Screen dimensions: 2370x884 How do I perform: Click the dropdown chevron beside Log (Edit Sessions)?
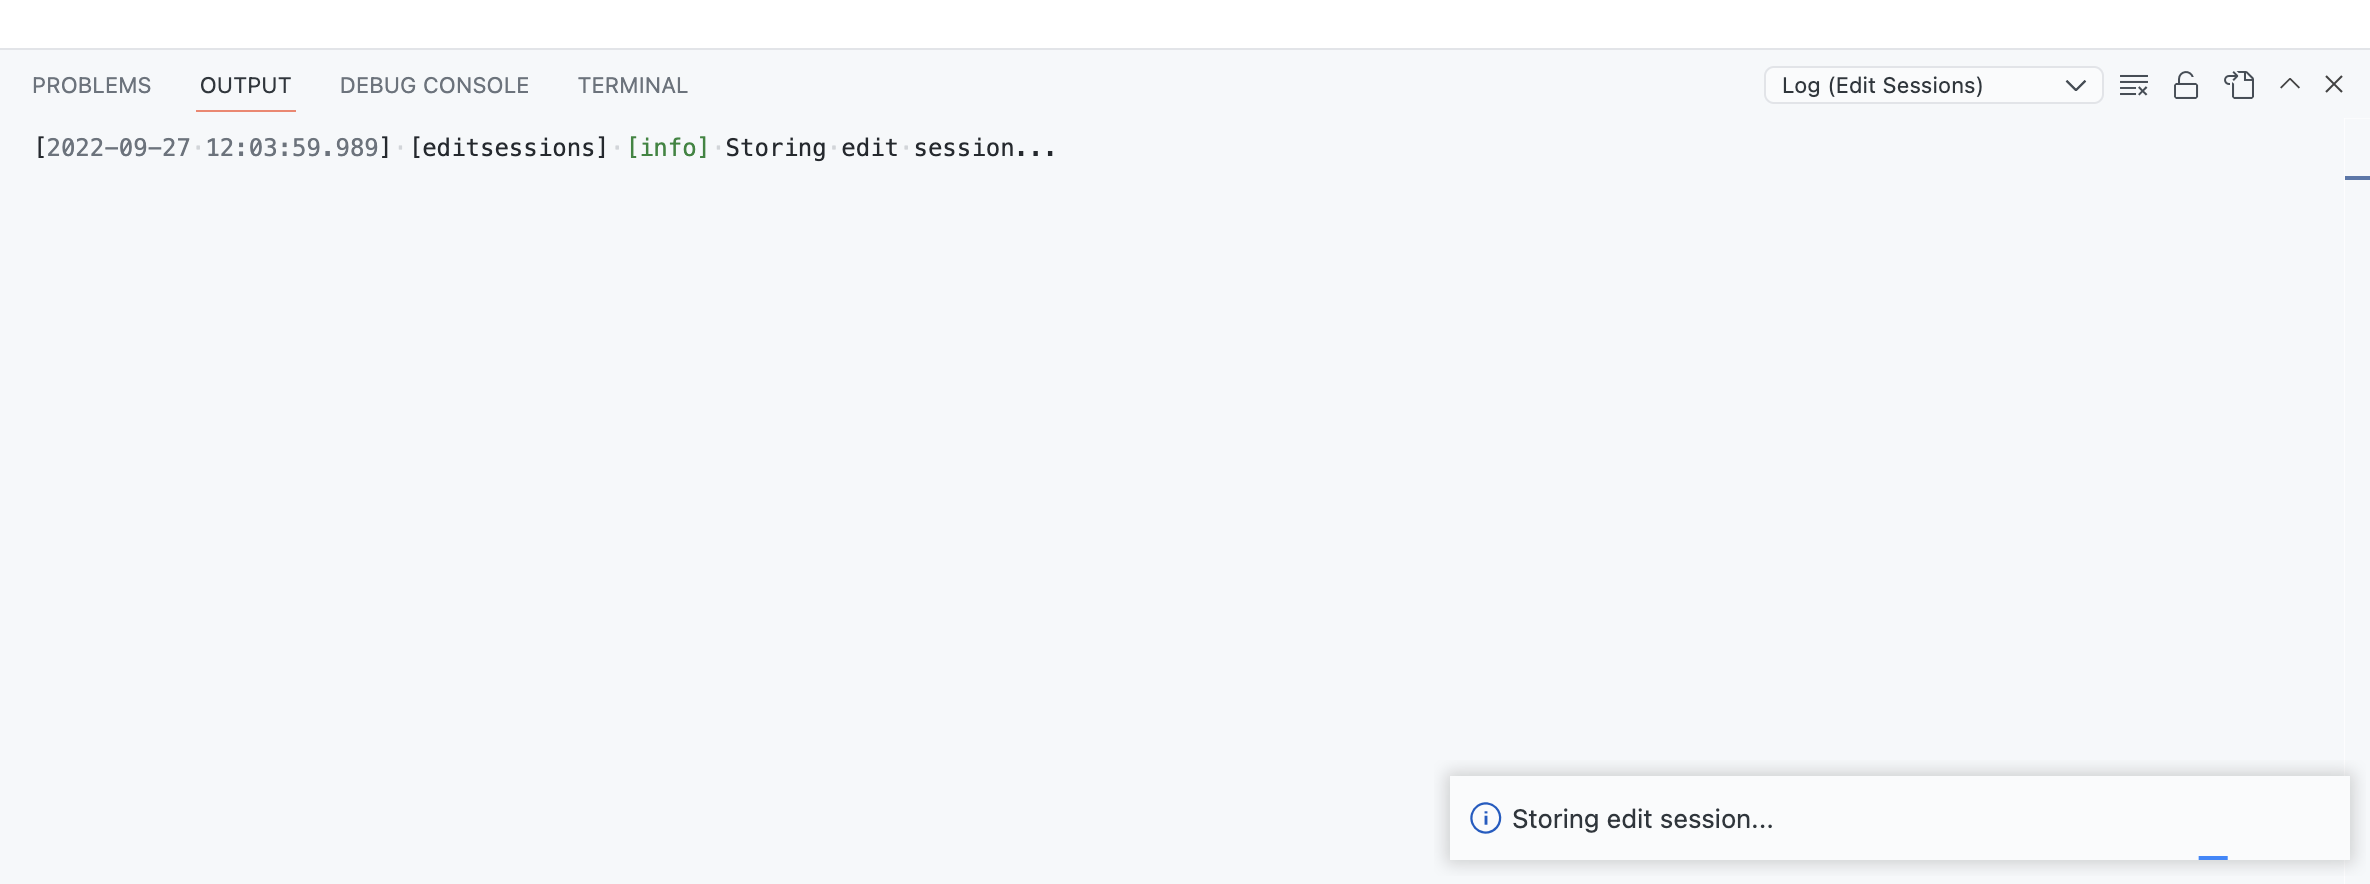click(2077, 85)
